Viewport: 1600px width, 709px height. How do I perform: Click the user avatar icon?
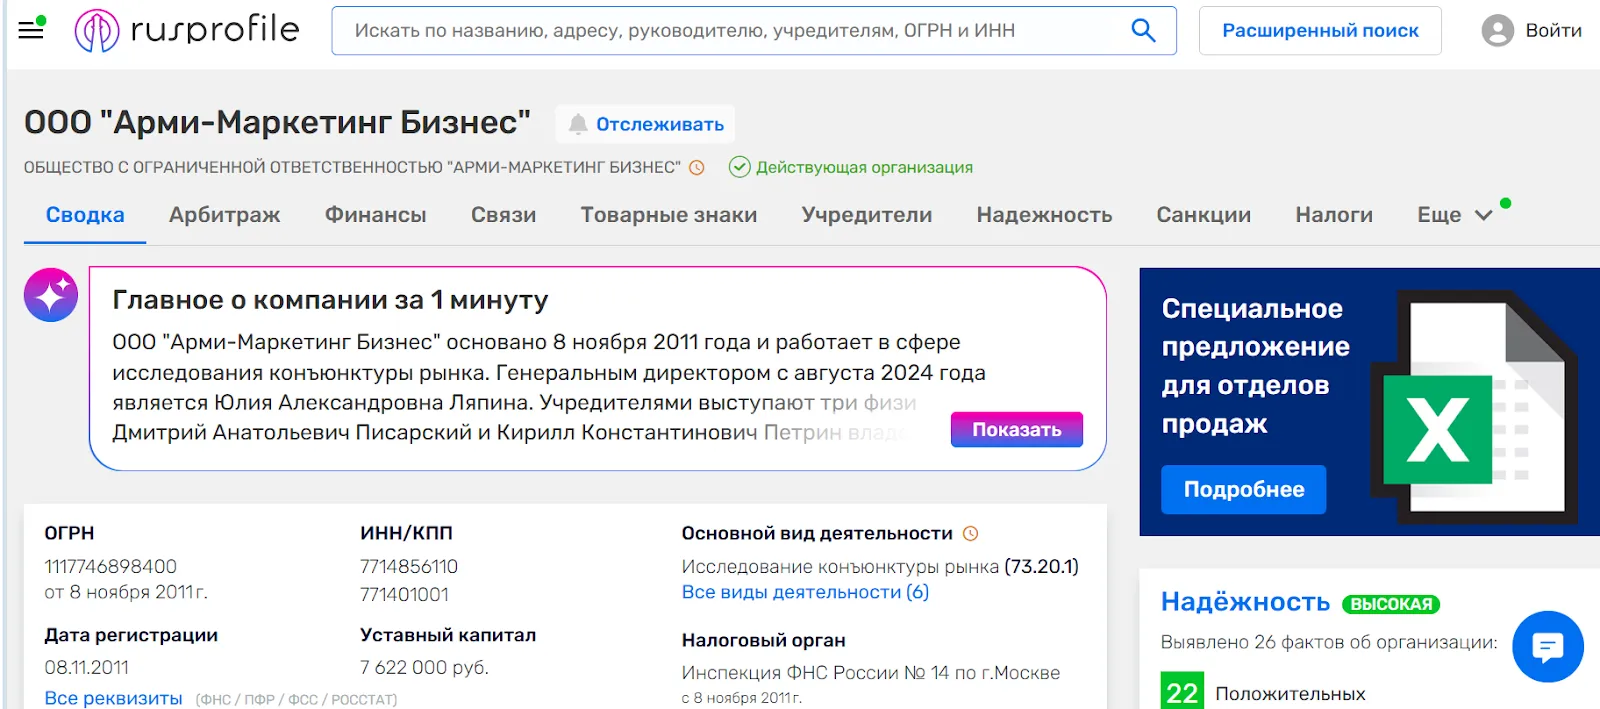(1497, 31)
